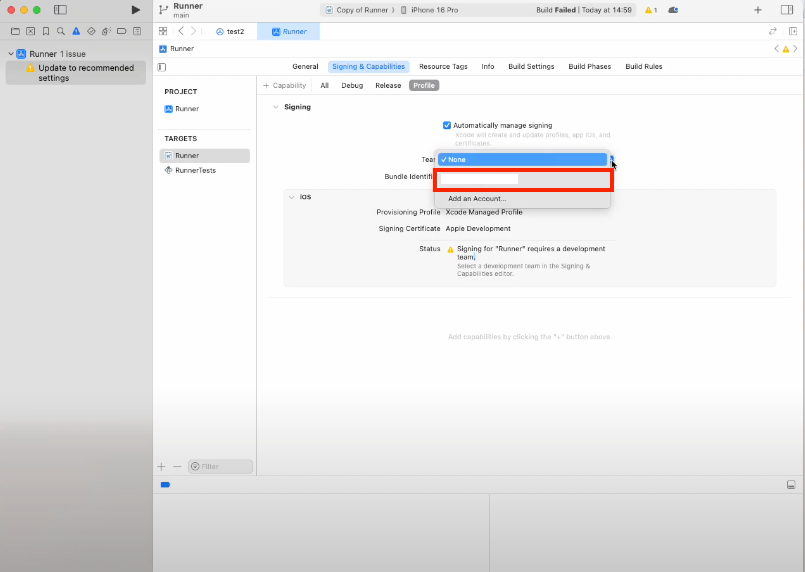This screenshot has width=805, height=572.
Task: Hide the project and targets list
Action: [x=162, y=67]
